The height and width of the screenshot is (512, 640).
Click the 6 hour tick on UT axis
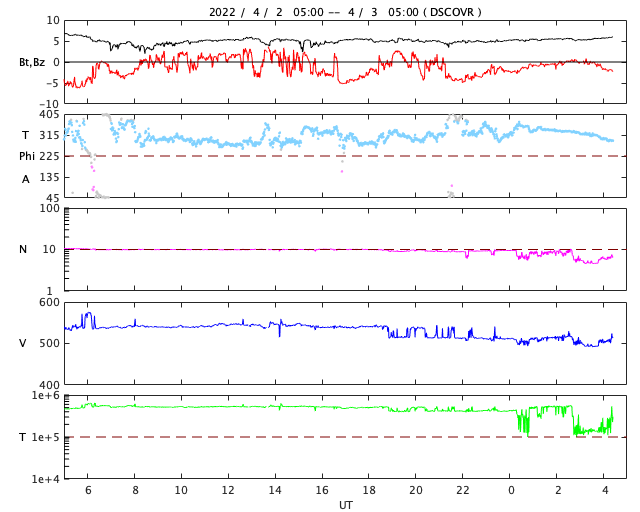(88, 490)
